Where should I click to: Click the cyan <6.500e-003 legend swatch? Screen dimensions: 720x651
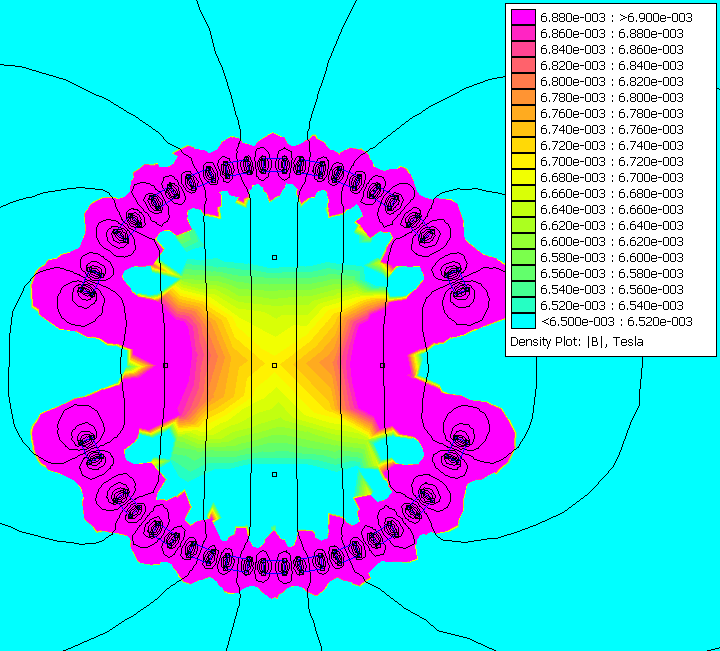click(522, 321)
